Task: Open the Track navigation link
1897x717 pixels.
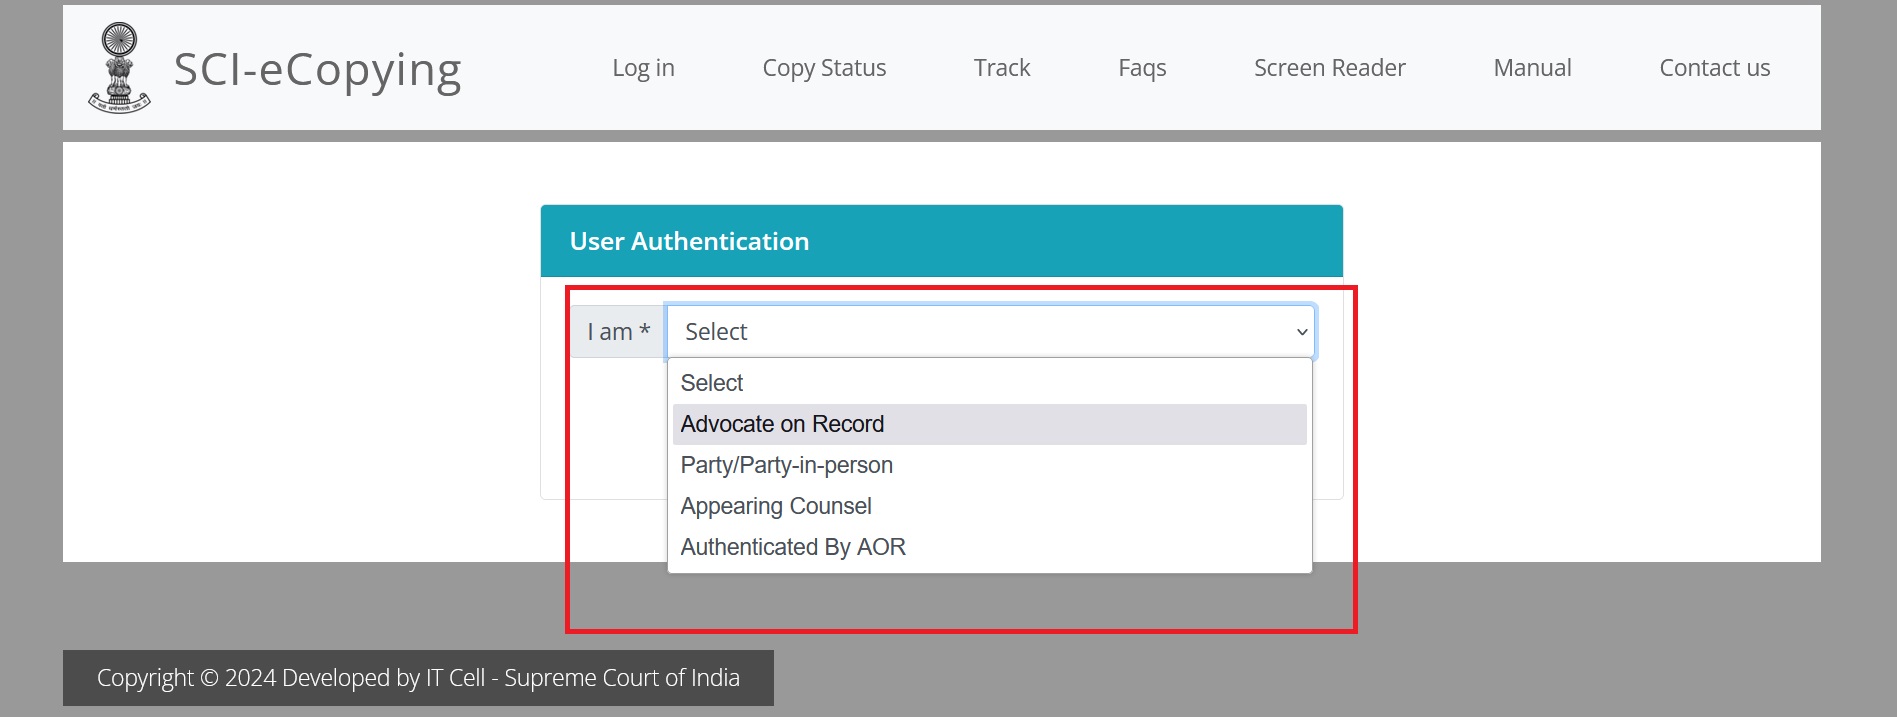Action: click(1001, 68)
